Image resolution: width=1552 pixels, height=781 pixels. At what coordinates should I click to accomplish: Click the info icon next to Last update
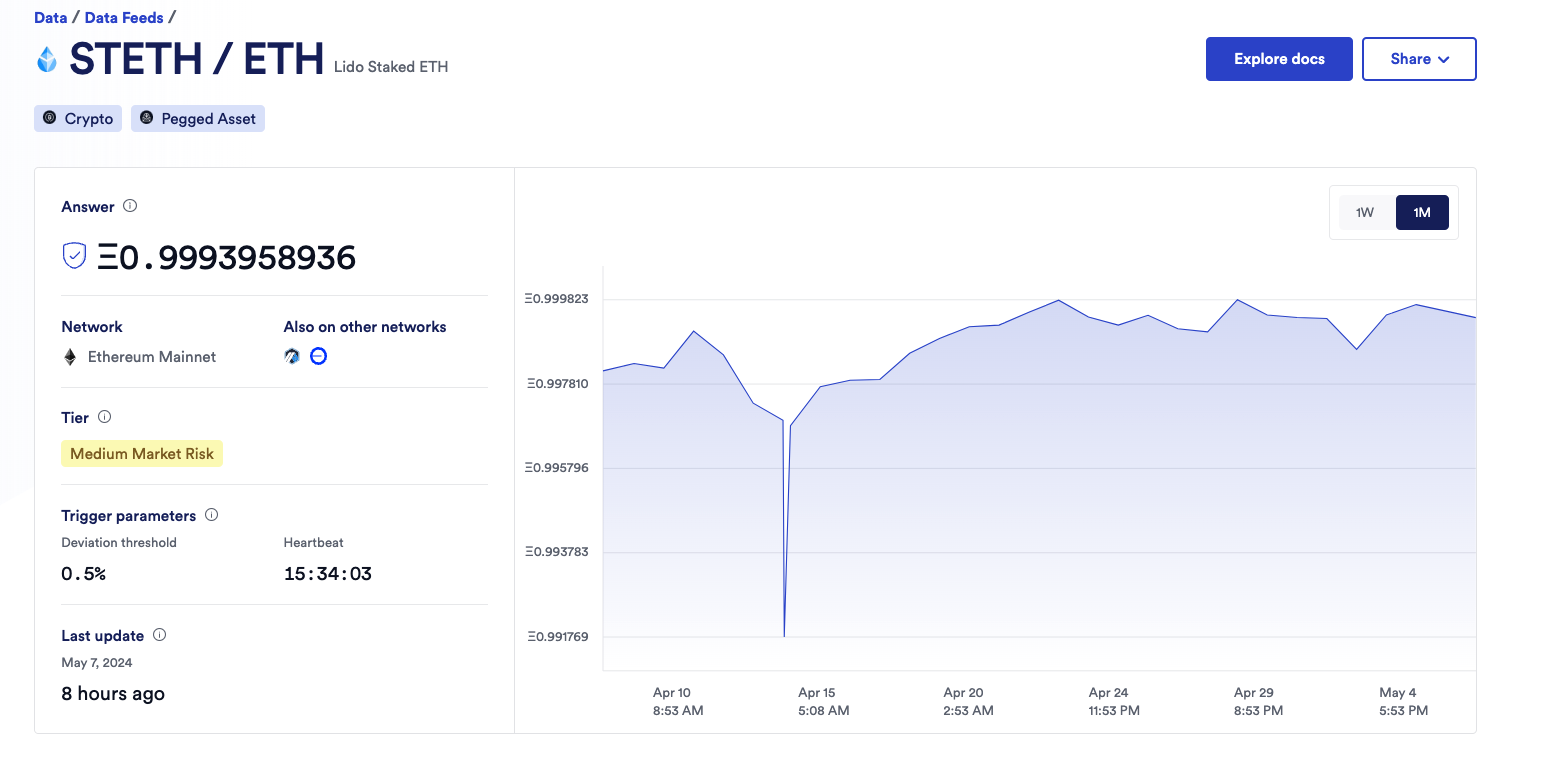pos(159,635)
